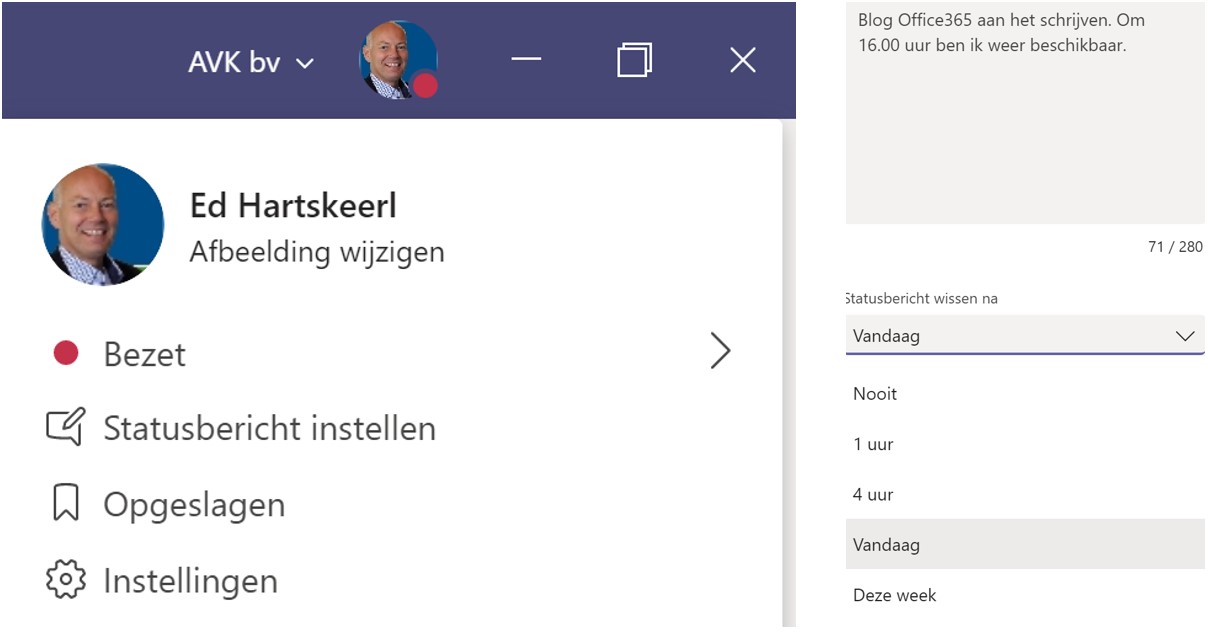The height and width of the screenshot is (635, 1208).
Task: Select Nooit from the clear-after list
Action: click(875, 394)
